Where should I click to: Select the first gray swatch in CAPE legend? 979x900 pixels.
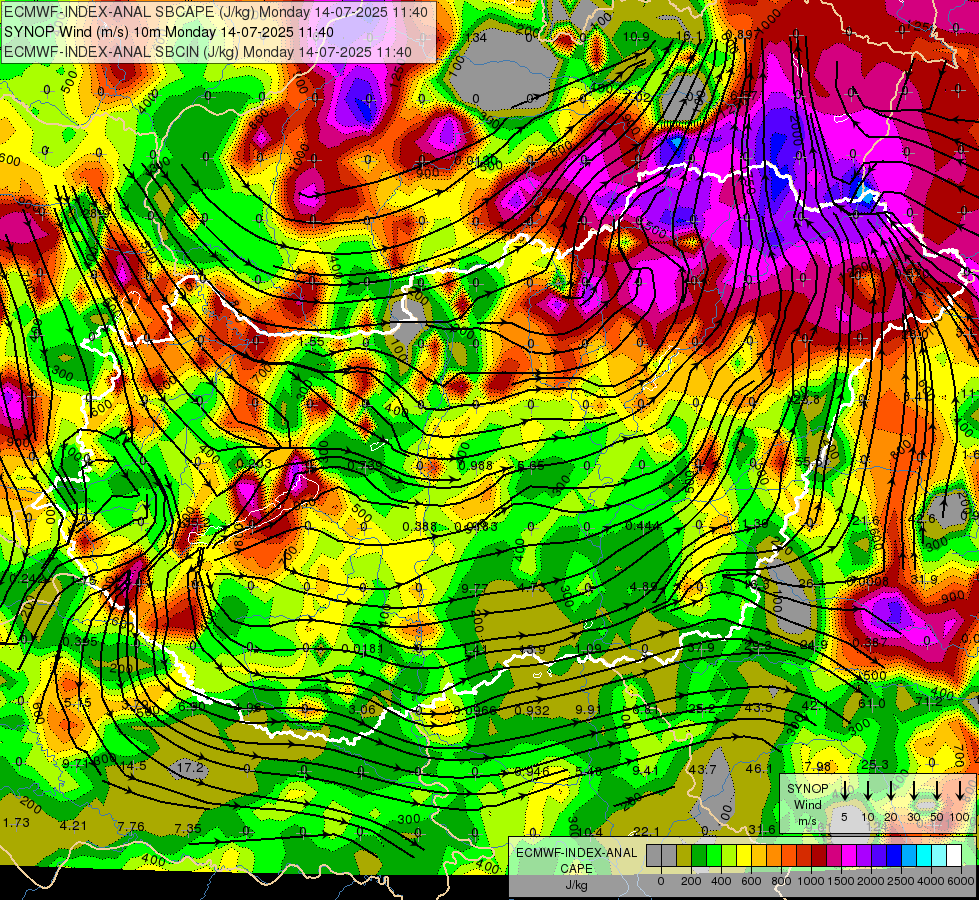[654, 856]
